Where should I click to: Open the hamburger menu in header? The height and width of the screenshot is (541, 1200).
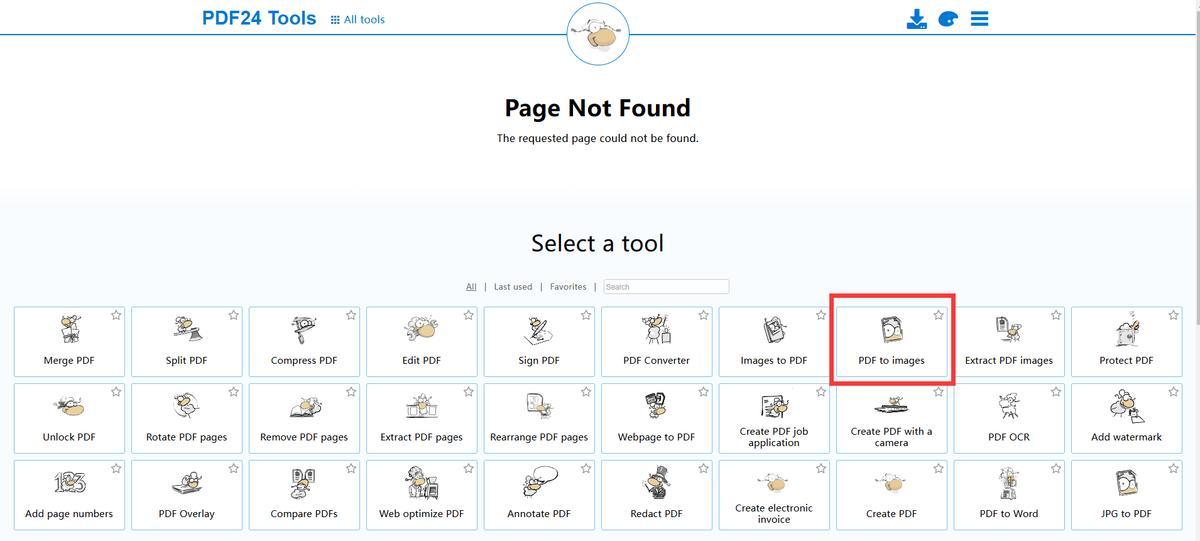coord(979,19)
